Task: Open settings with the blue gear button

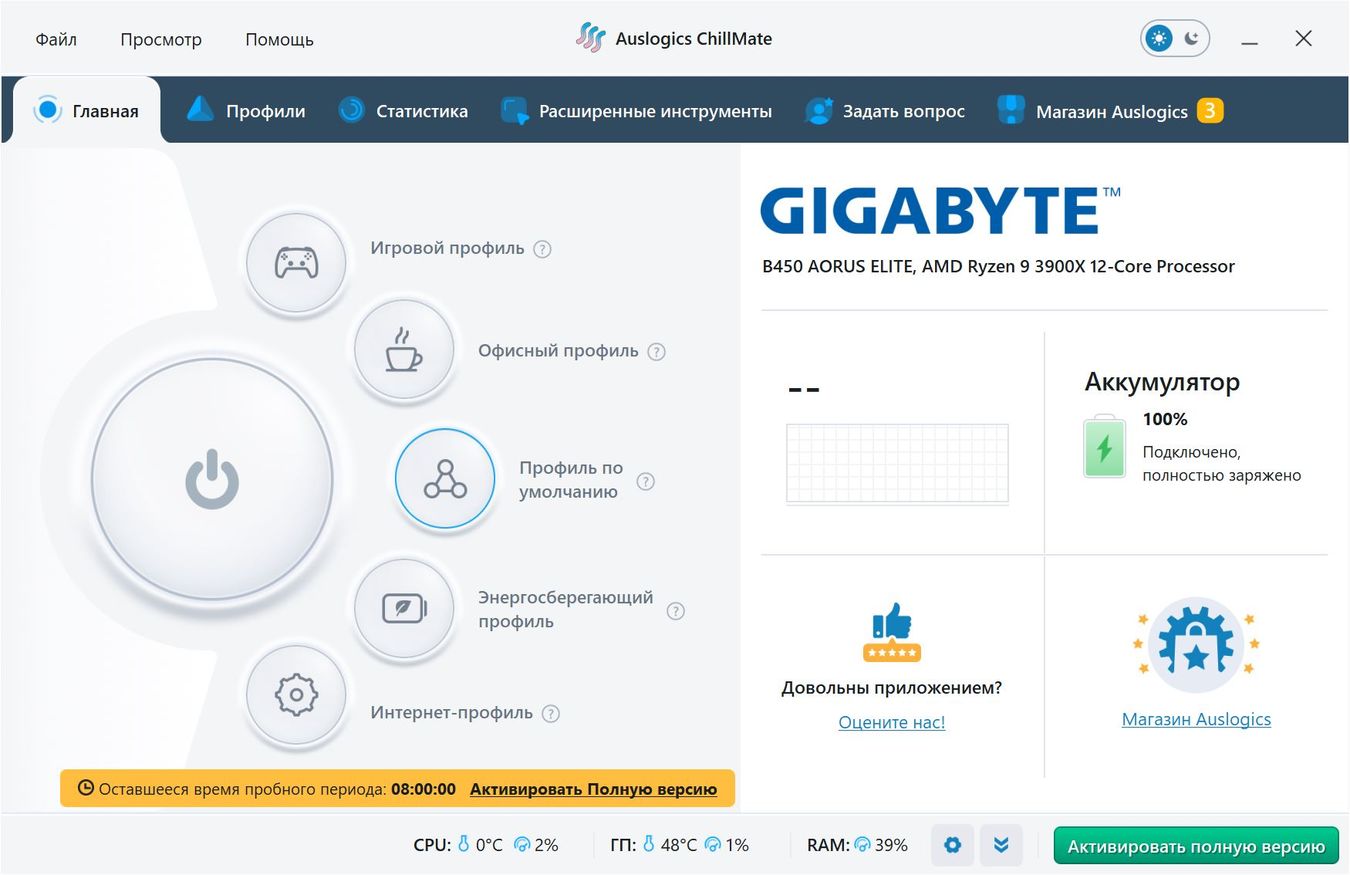Action: pos(952,846)
